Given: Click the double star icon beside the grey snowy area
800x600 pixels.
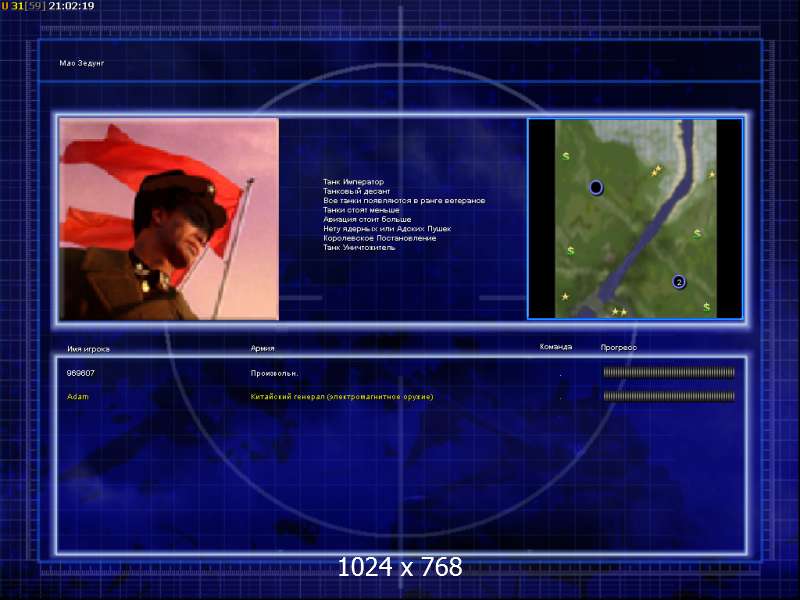Looking at the screenshot, I should (x=656, y=170).
